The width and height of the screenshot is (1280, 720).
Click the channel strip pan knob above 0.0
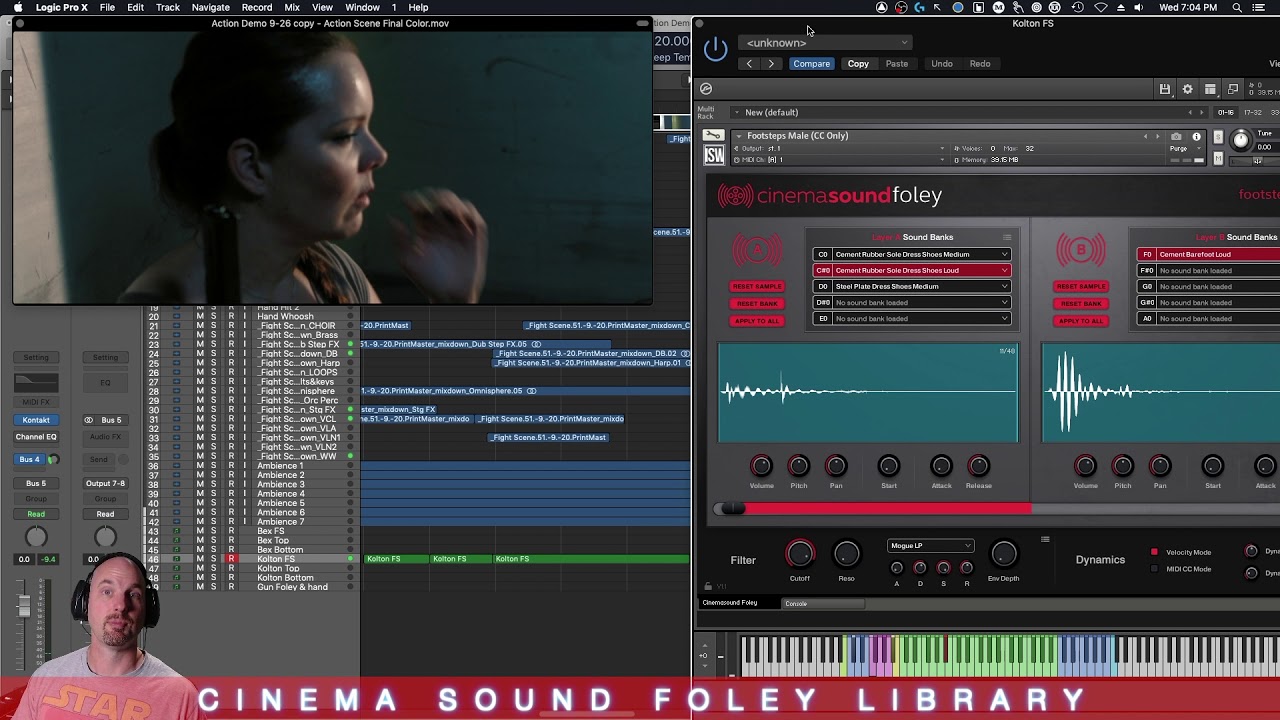point(36,538)
